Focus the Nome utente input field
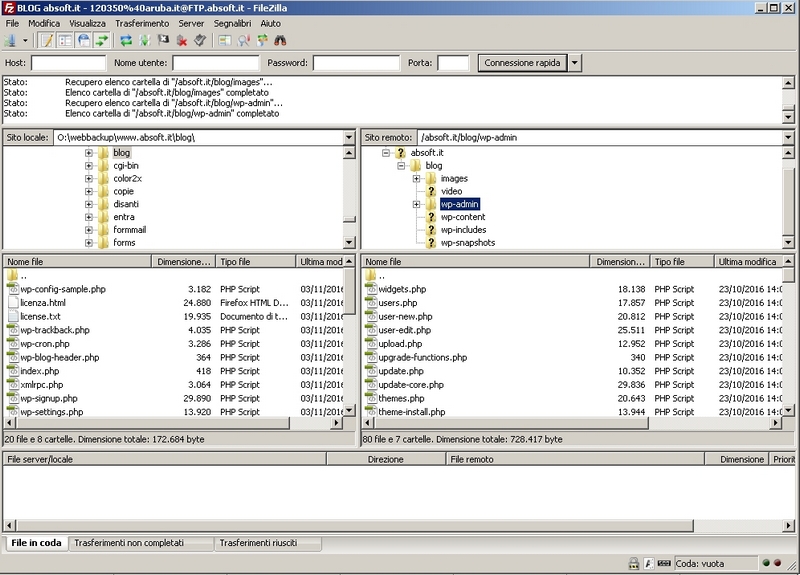 pyautogui.click(x=216, y=63)
